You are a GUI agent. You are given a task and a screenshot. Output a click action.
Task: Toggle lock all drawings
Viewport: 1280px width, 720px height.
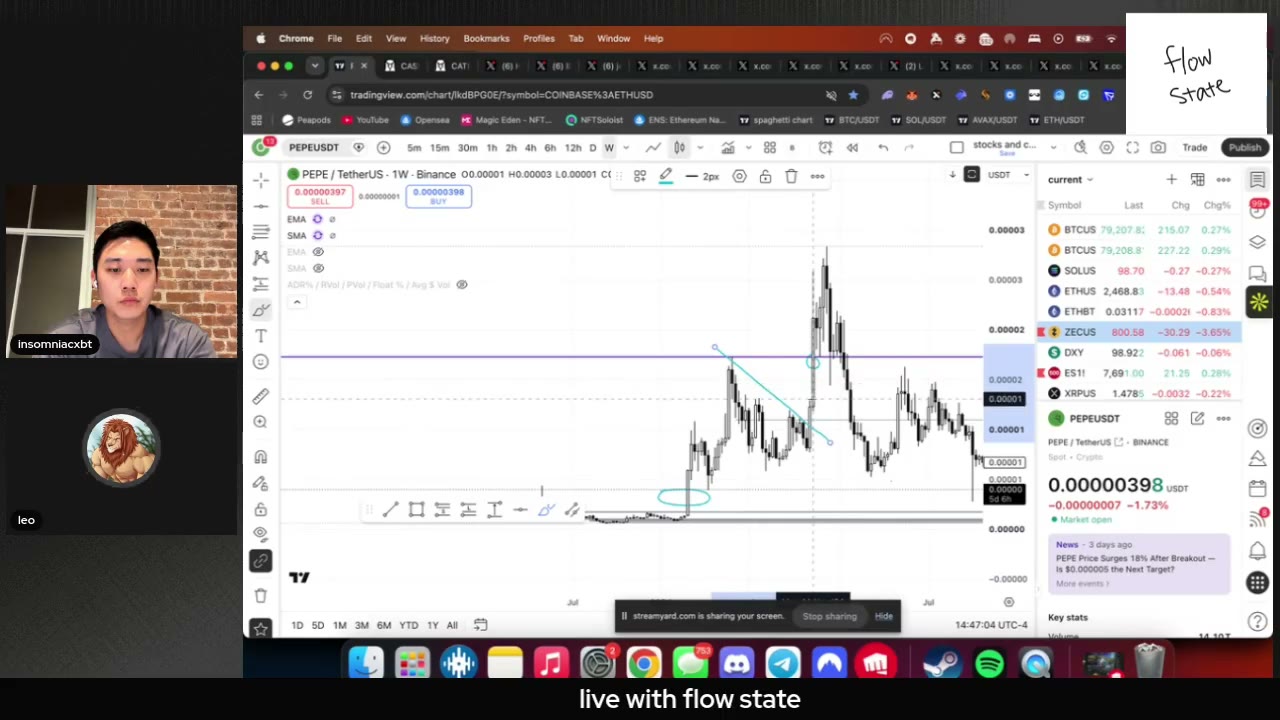261,509
